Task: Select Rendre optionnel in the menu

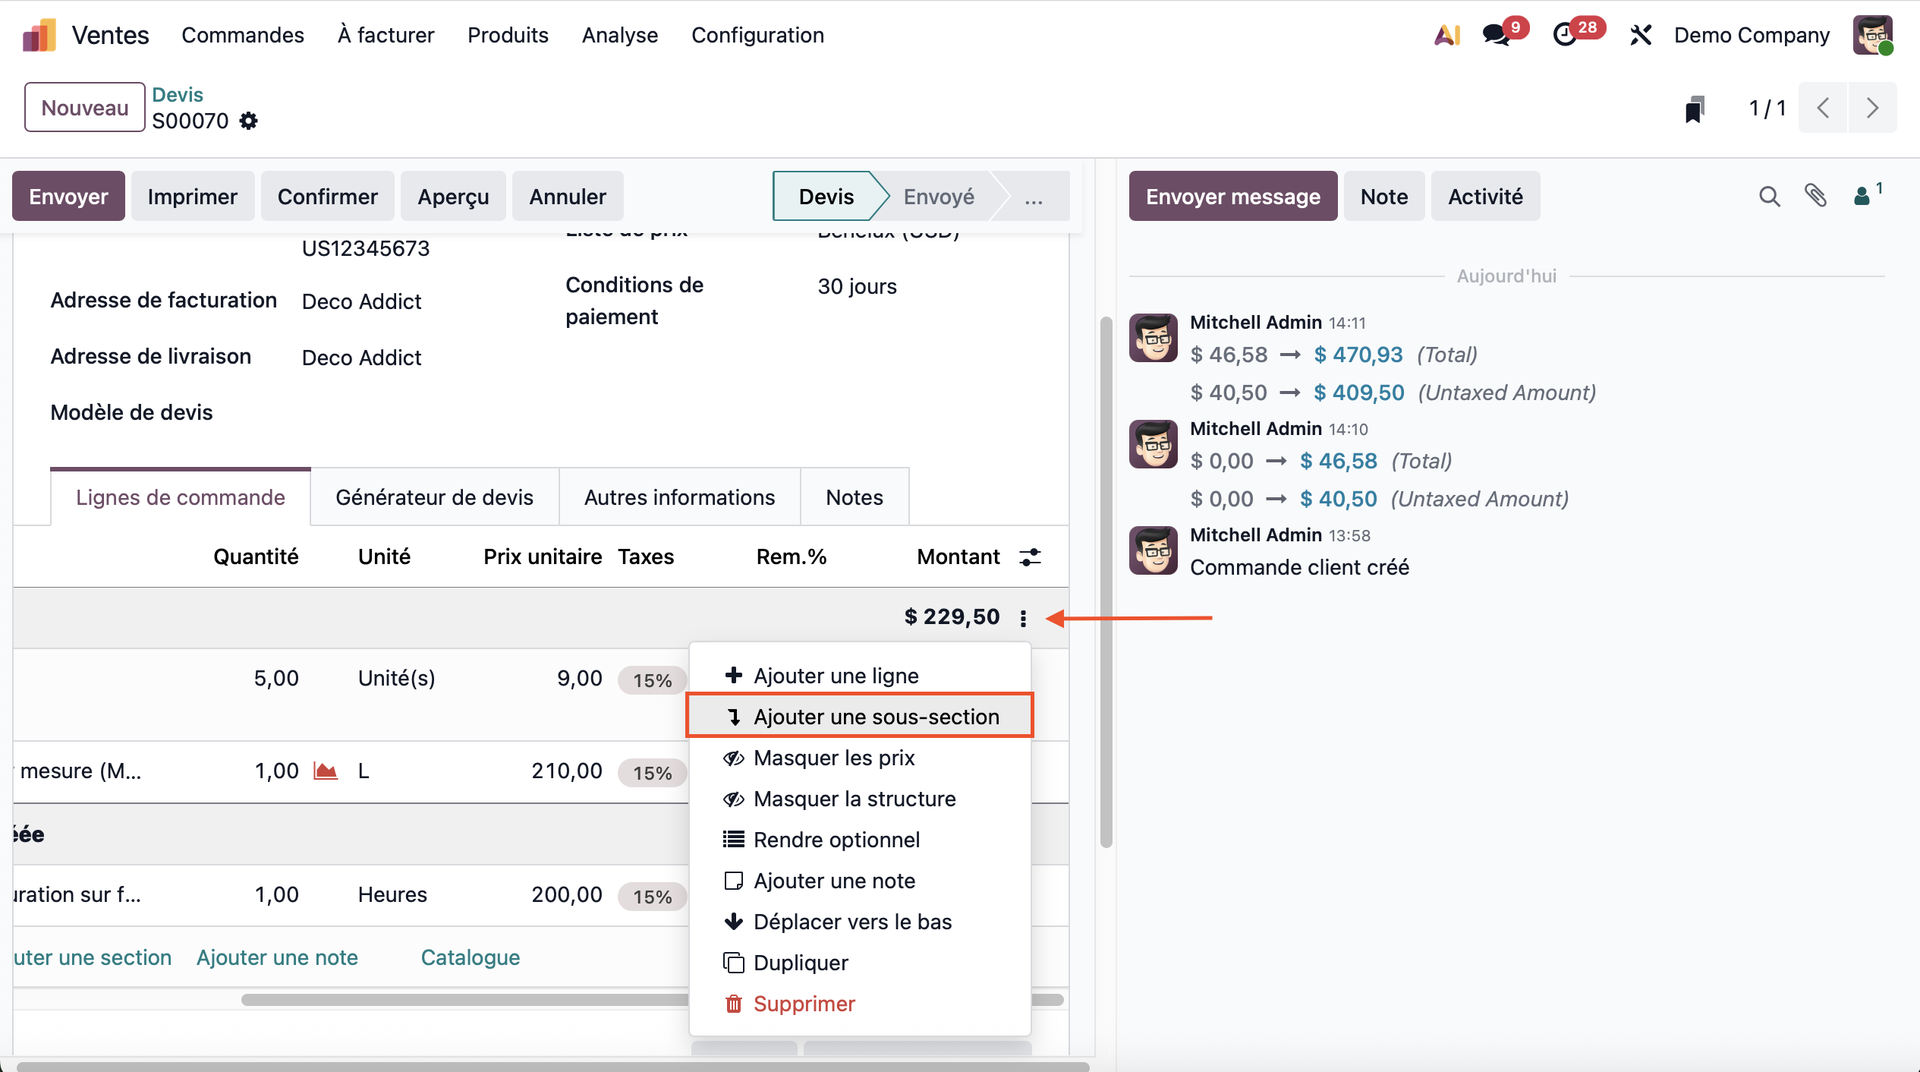Action: coord(836,840)
